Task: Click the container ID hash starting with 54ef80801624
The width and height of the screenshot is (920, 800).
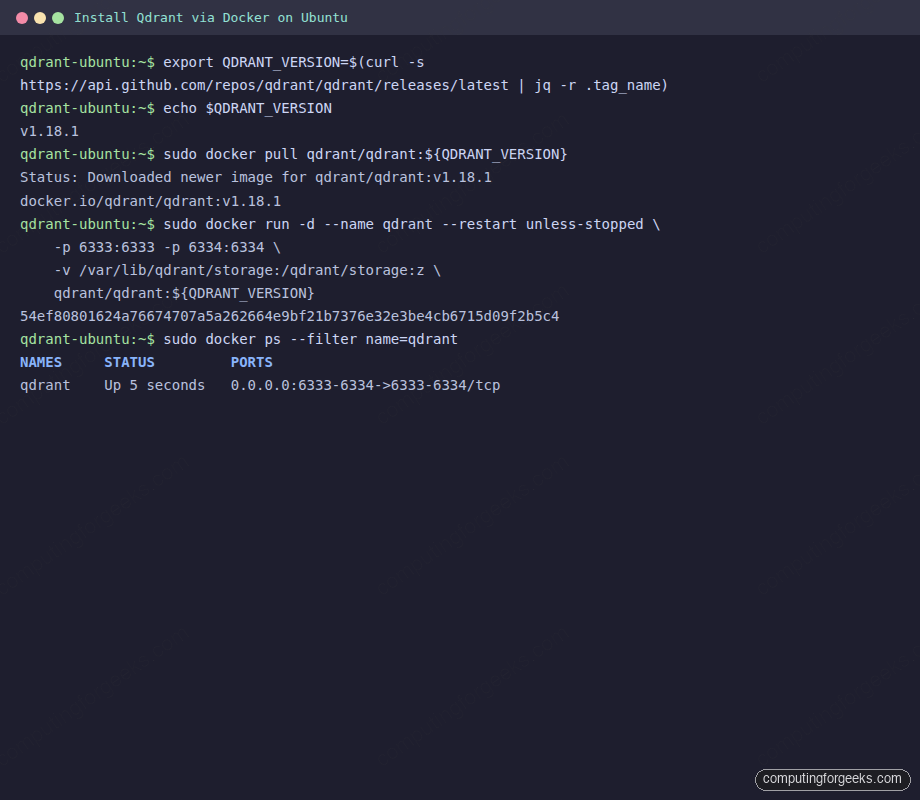Action: (289, 316)
